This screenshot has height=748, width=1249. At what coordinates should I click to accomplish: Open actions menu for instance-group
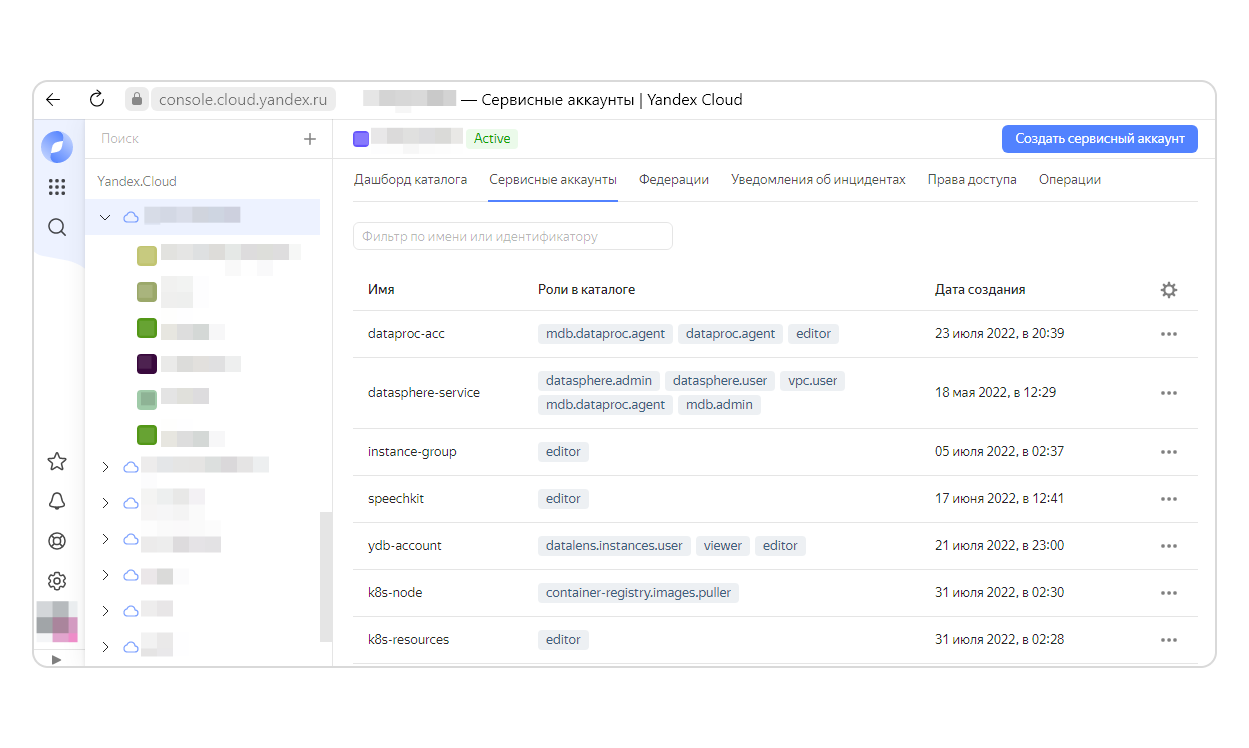(x=1168, y=452)
